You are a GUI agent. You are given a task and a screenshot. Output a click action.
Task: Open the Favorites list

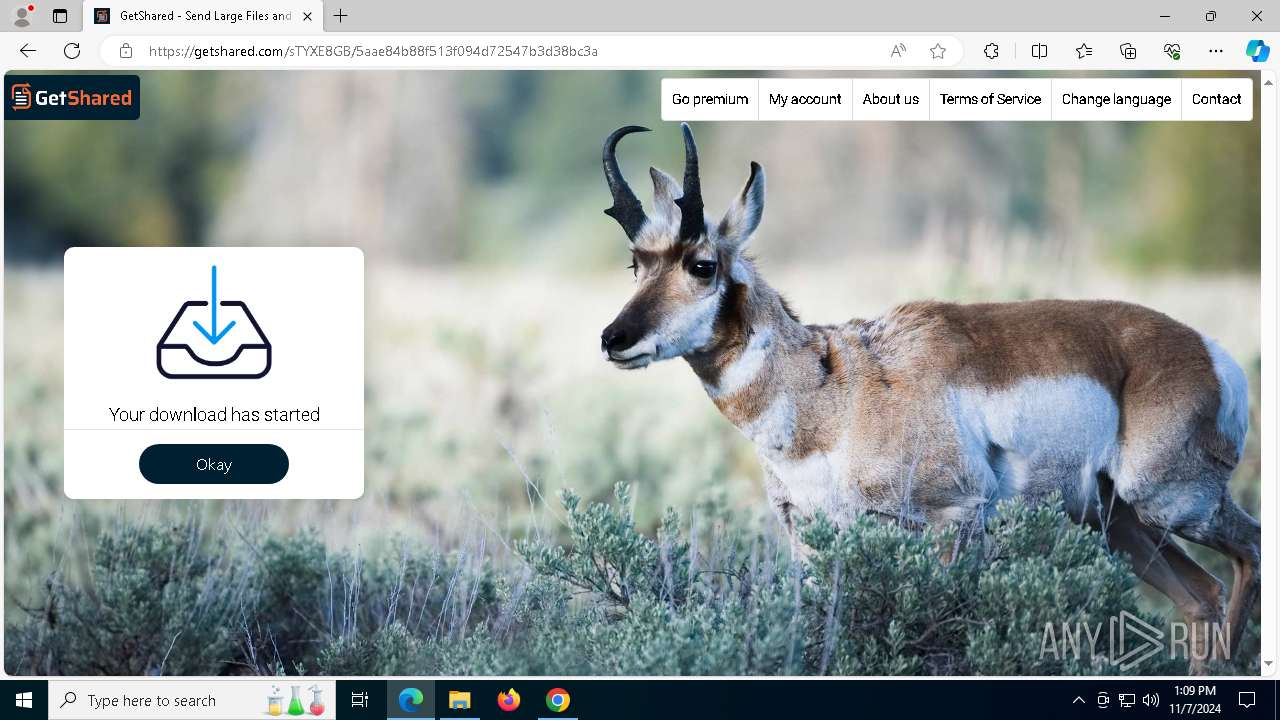1084,51
